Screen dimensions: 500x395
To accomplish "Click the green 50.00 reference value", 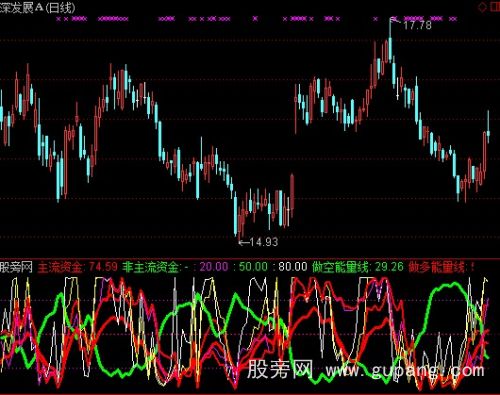I will point(253,267).
